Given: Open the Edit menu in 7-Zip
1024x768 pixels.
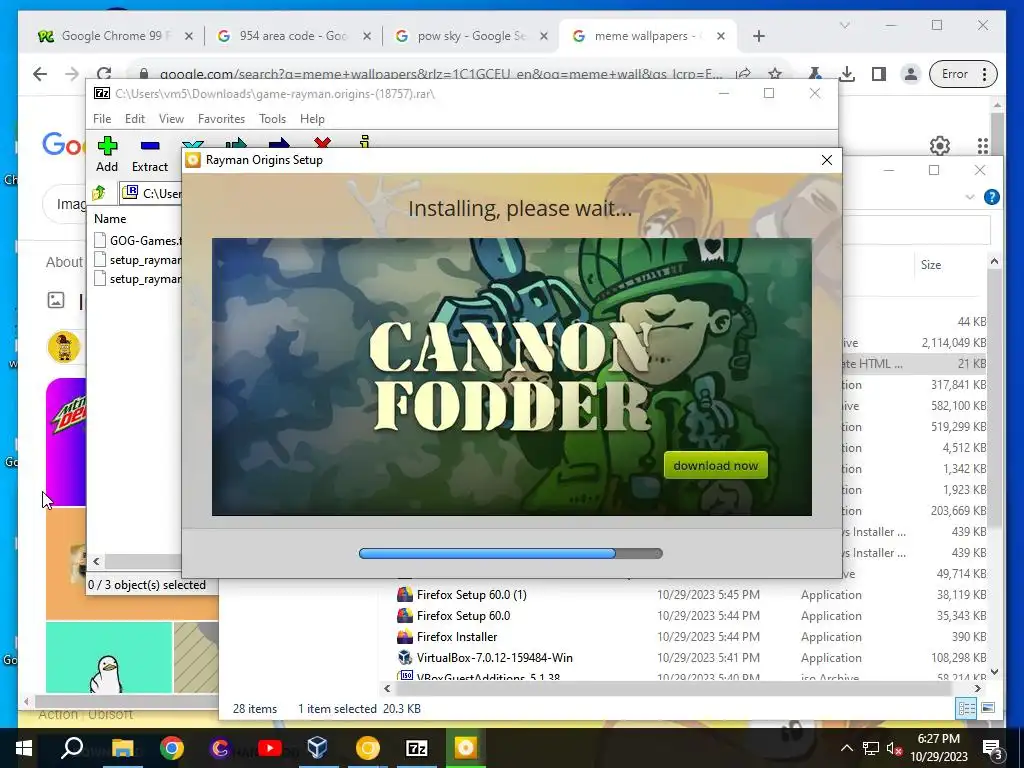Looking at the screenshot, I should [x=135, y=119].
